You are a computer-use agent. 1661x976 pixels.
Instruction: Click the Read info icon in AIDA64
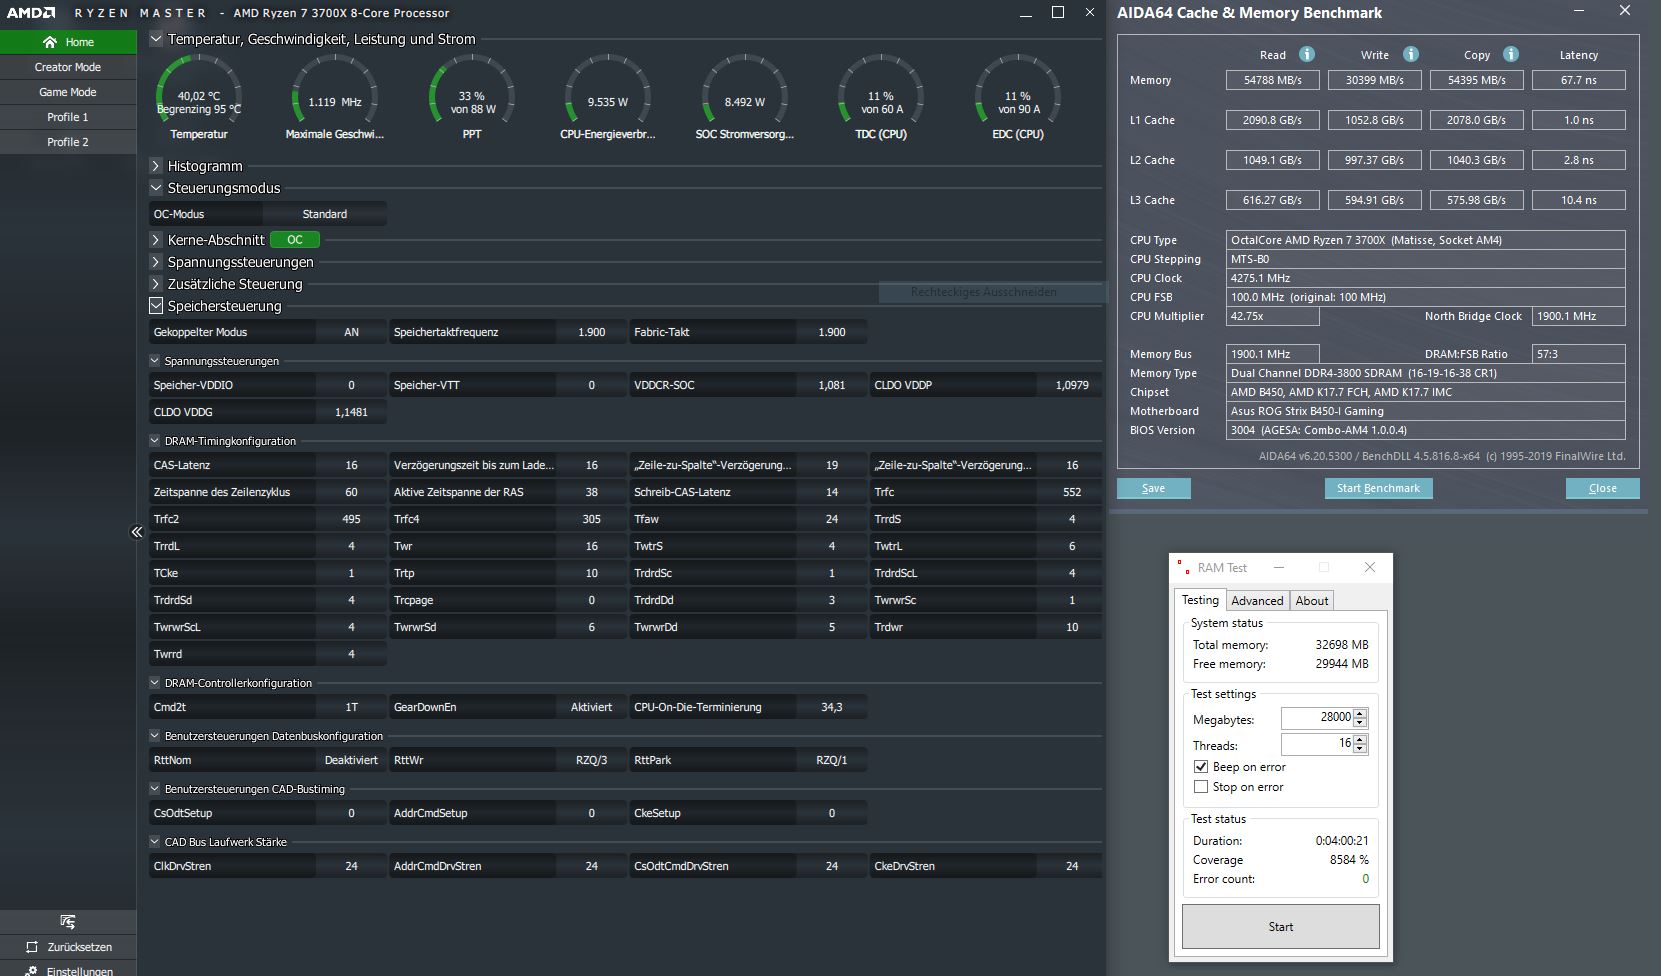tap(1306, 54)
